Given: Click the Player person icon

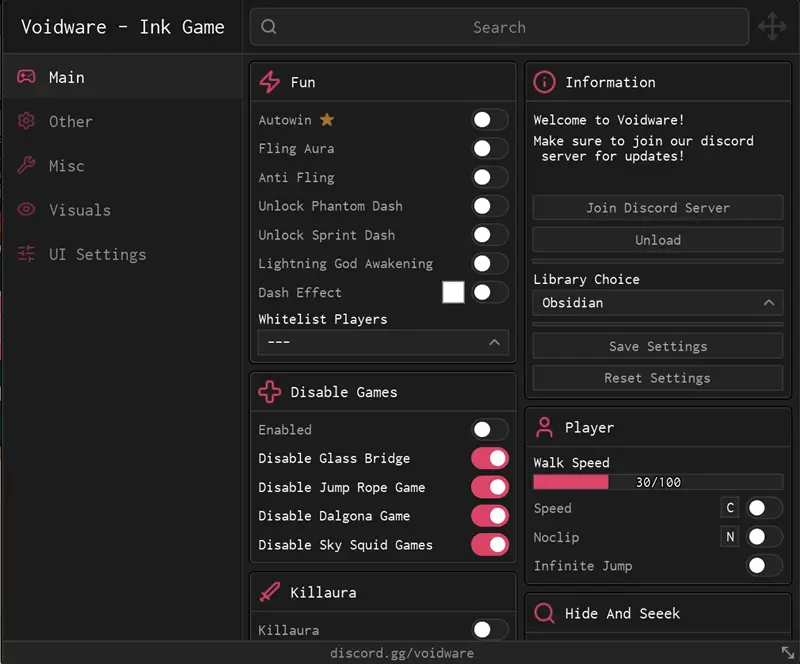Looking at the screenshot, I should [544, 427].
